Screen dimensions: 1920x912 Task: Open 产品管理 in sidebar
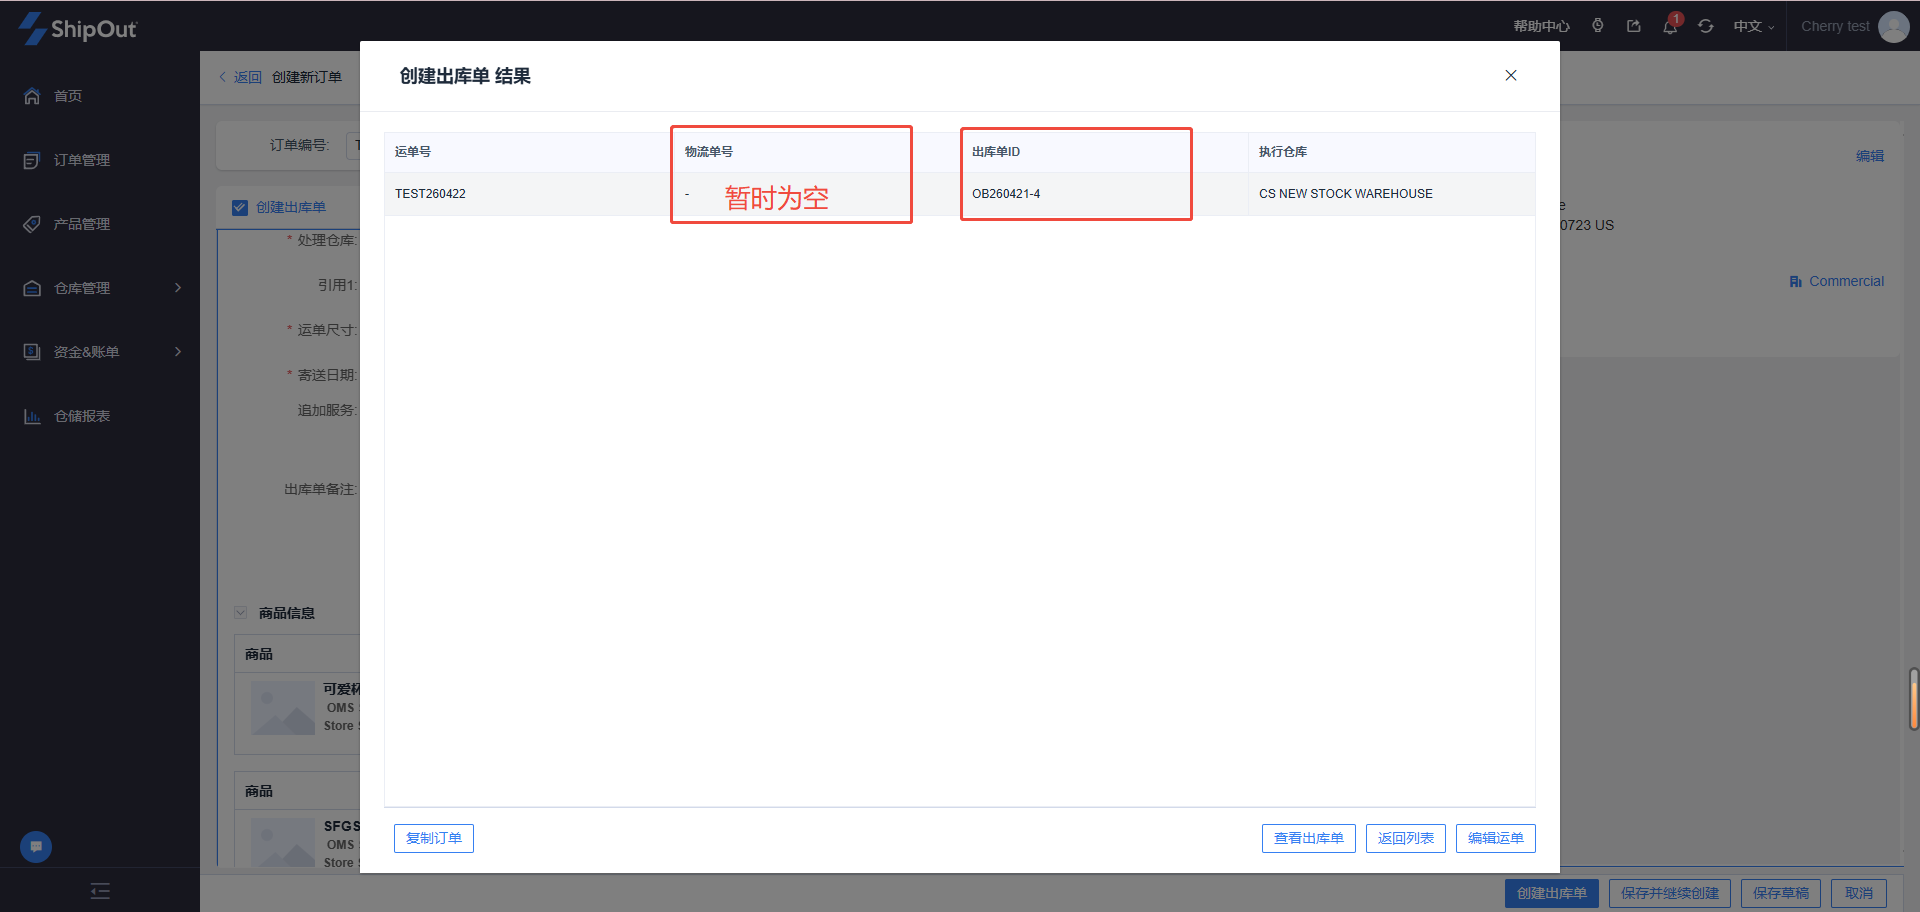82,224
